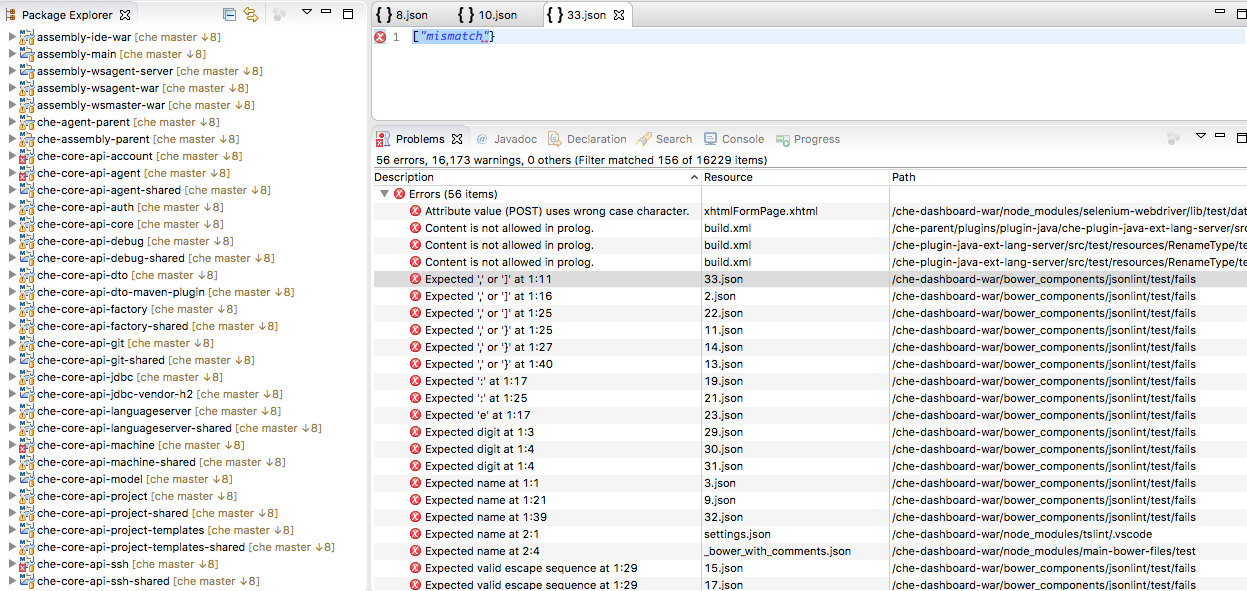This screenshot has width=1247, height=591.
Task: Click the error marker in the editor gutter
Action: click(380, 37)
